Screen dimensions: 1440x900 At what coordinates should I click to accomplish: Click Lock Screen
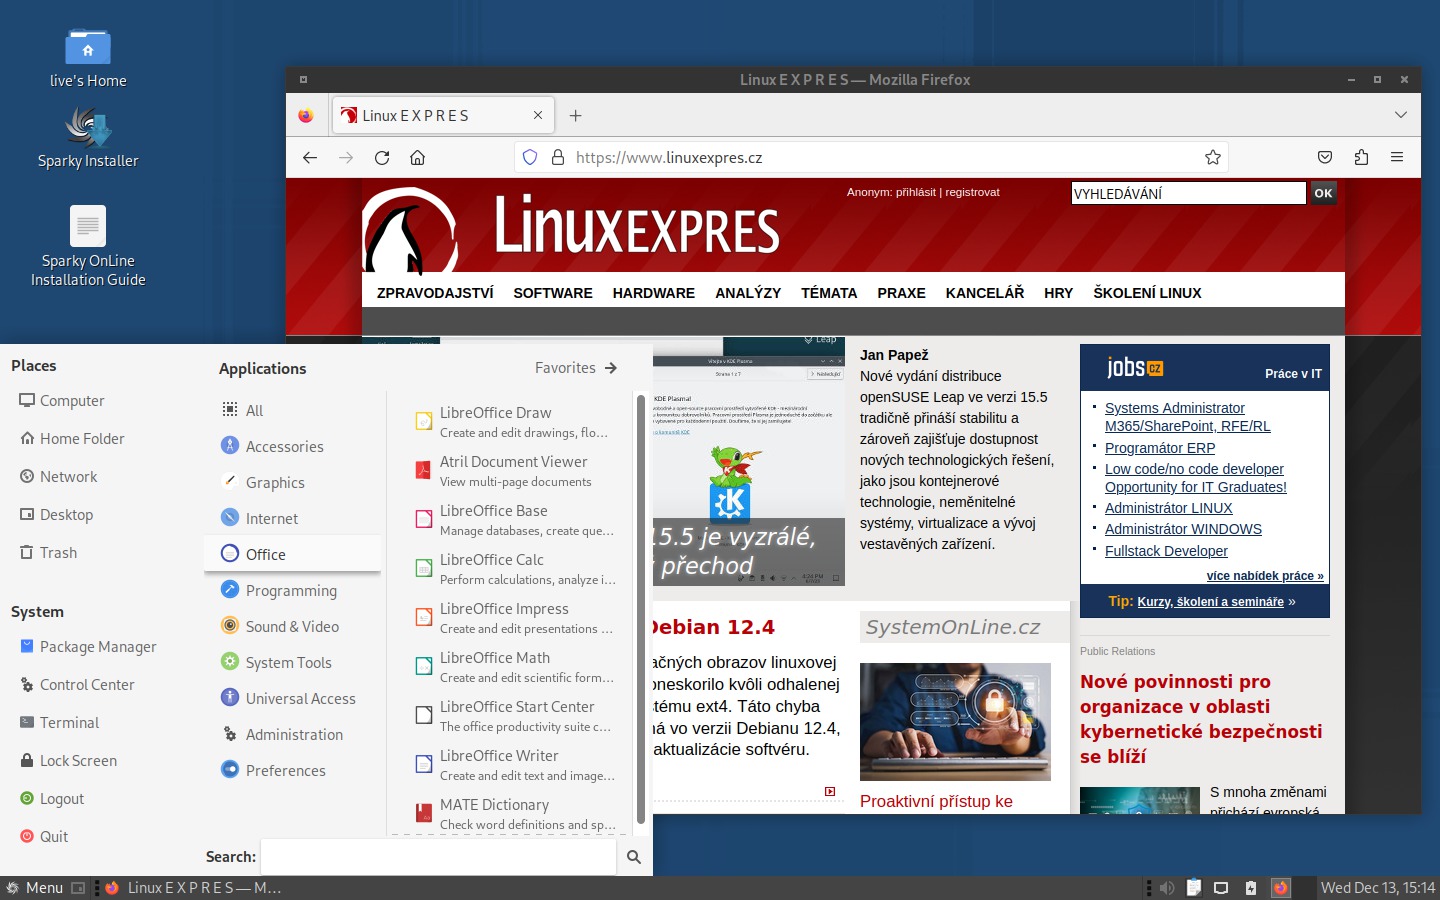coord(68,760)
